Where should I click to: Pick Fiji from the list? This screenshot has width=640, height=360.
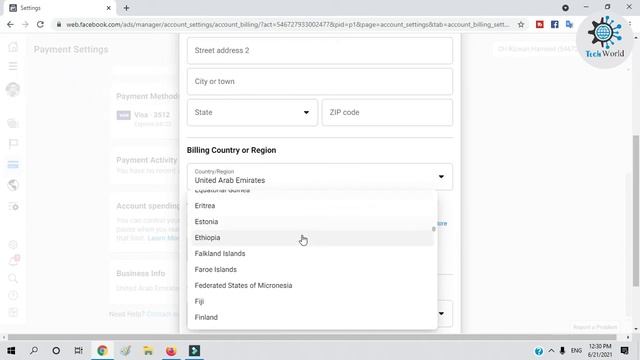point(313,301)
